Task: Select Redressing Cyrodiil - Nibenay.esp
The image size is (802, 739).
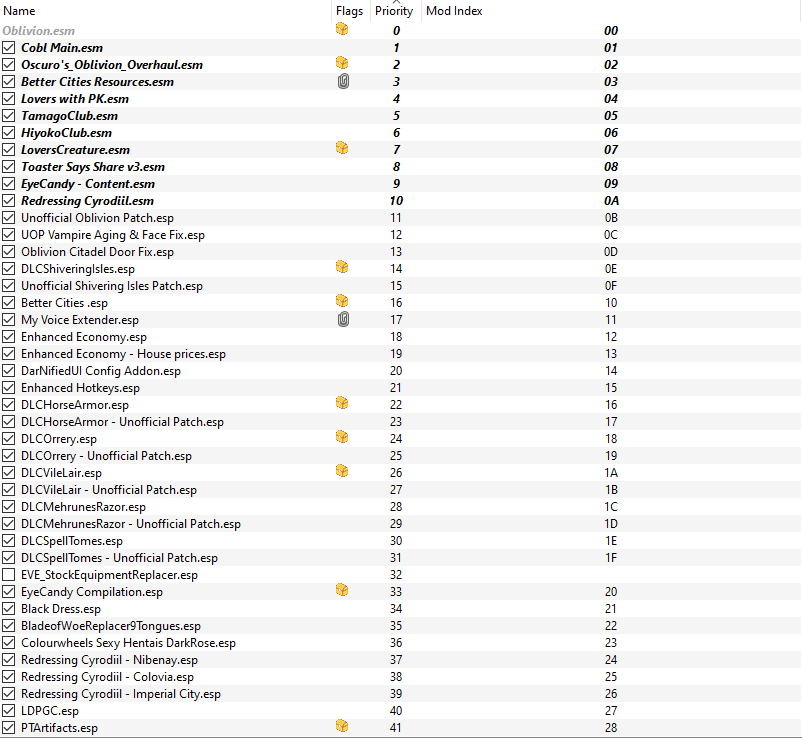Action: [109, 660]
